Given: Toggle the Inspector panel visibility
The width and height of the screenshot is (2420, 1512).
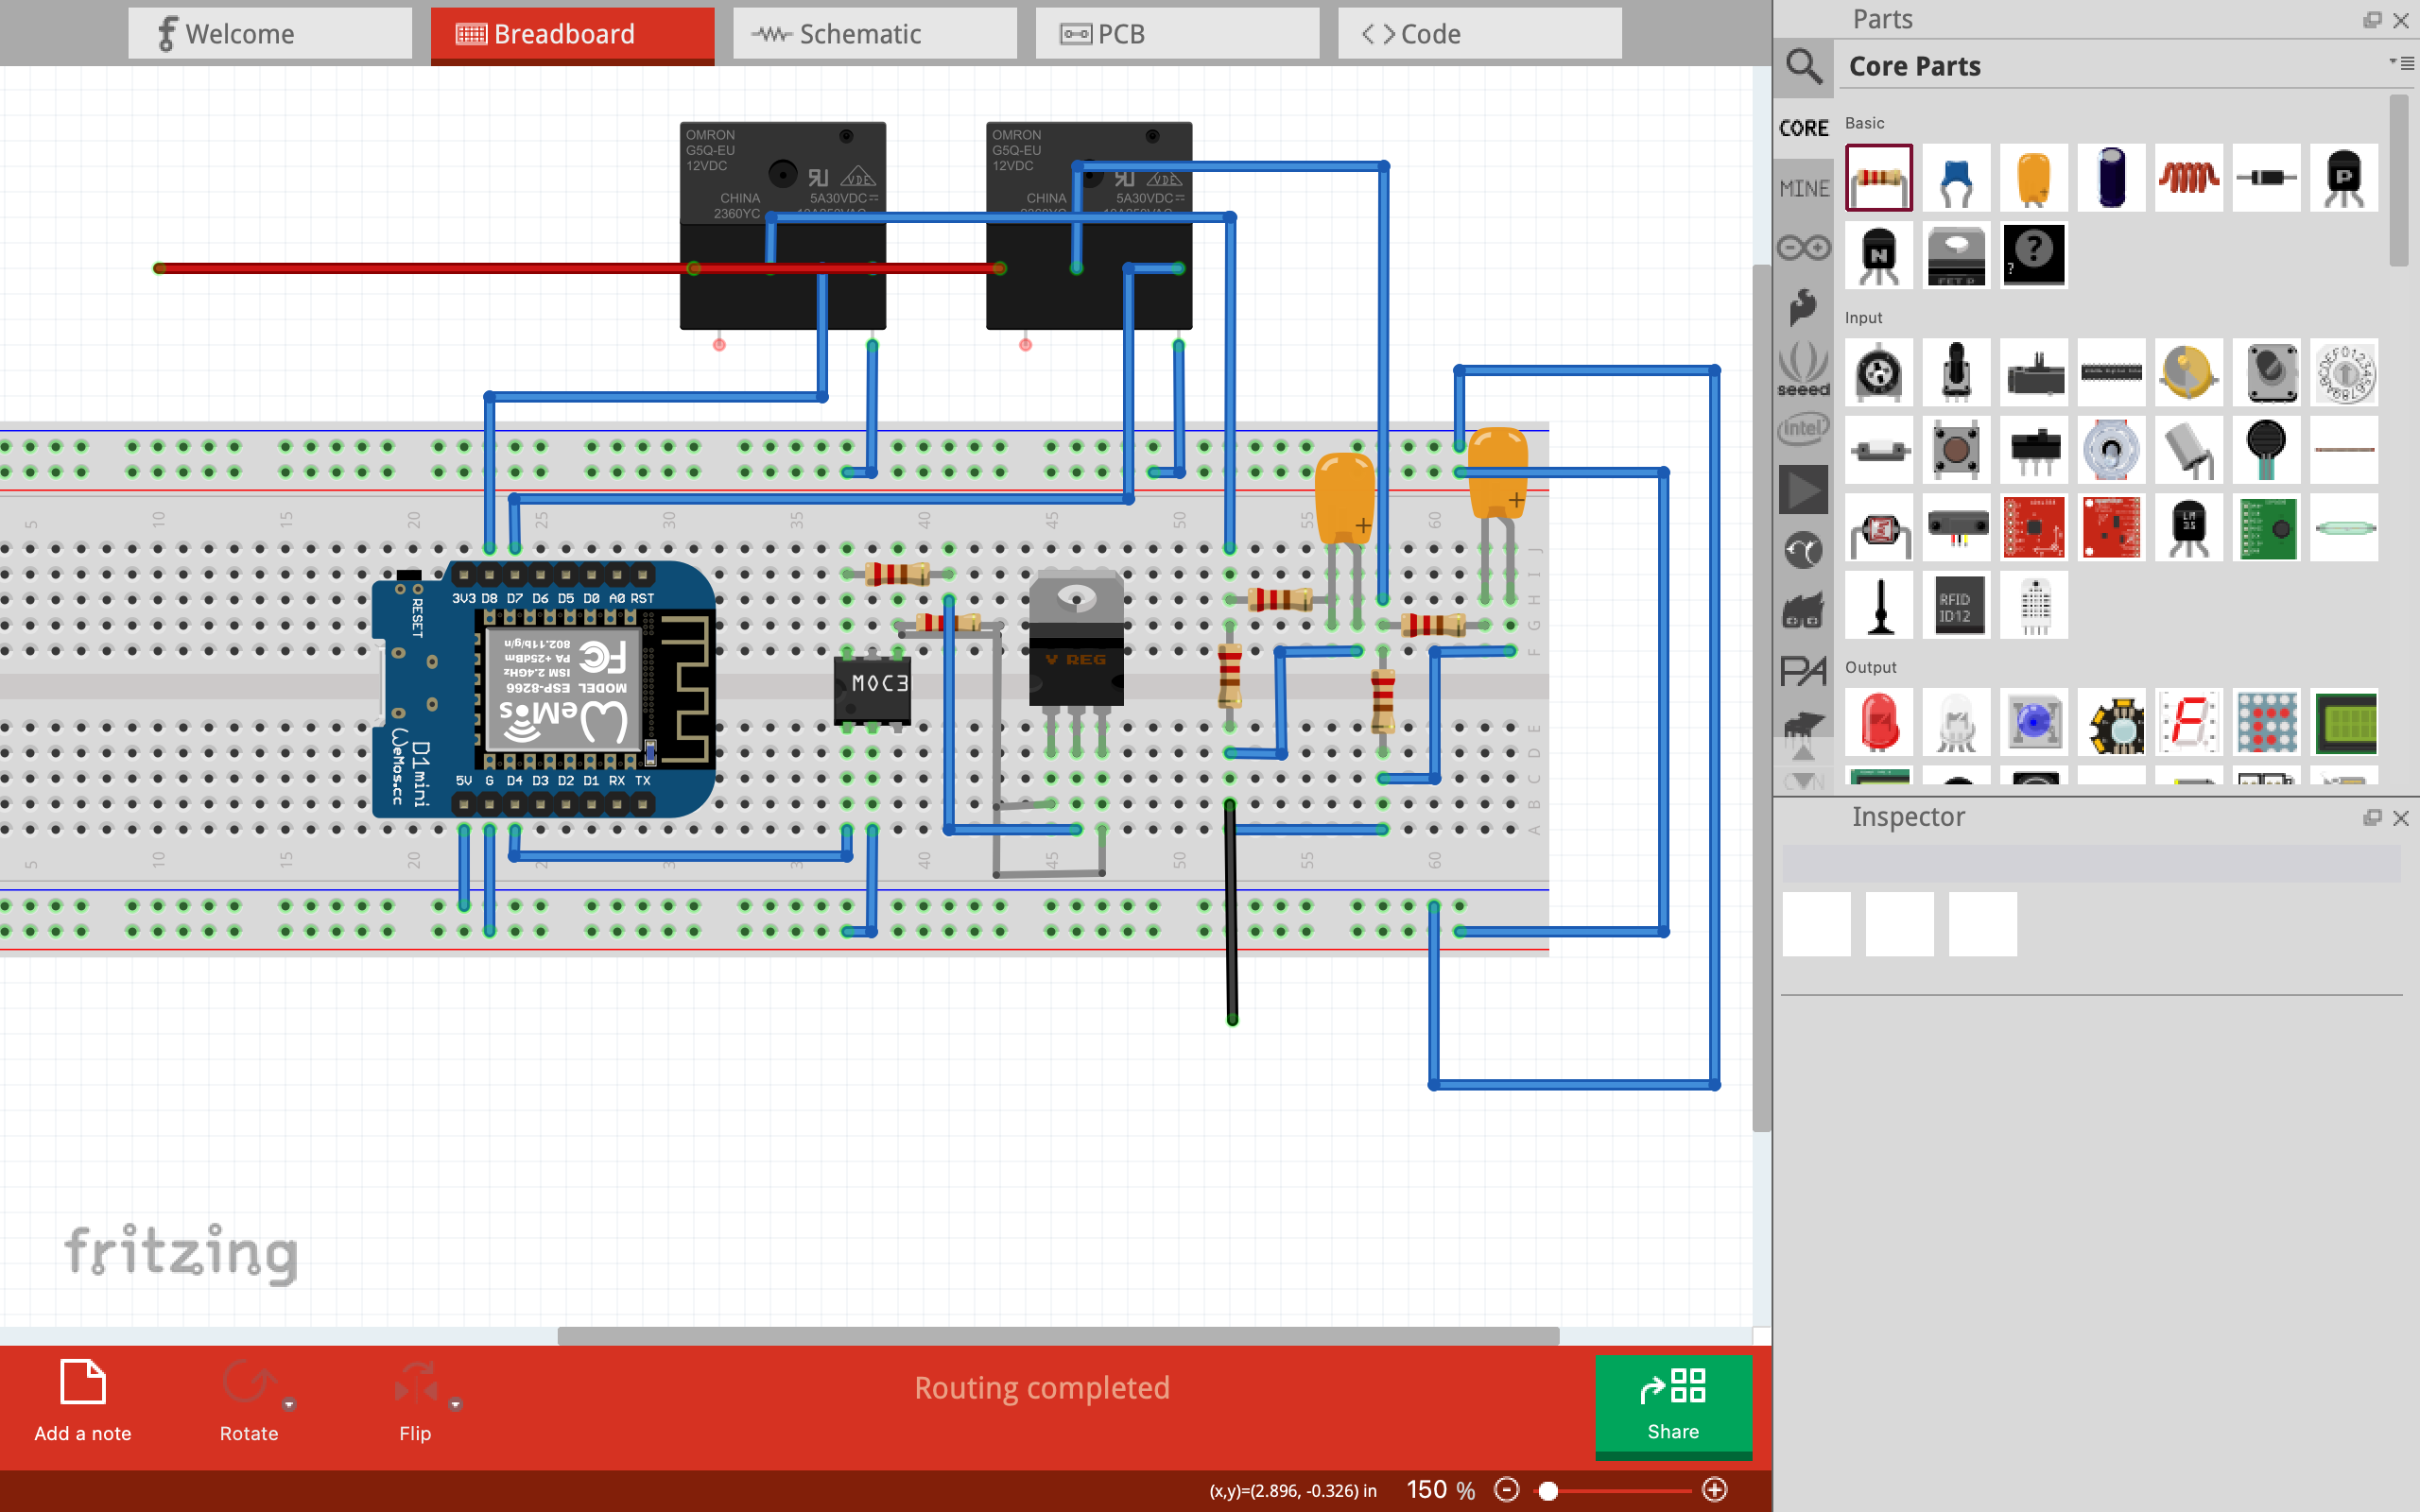Looking at the screenshot, I should pyautogui.click(x=2403, y=816).
